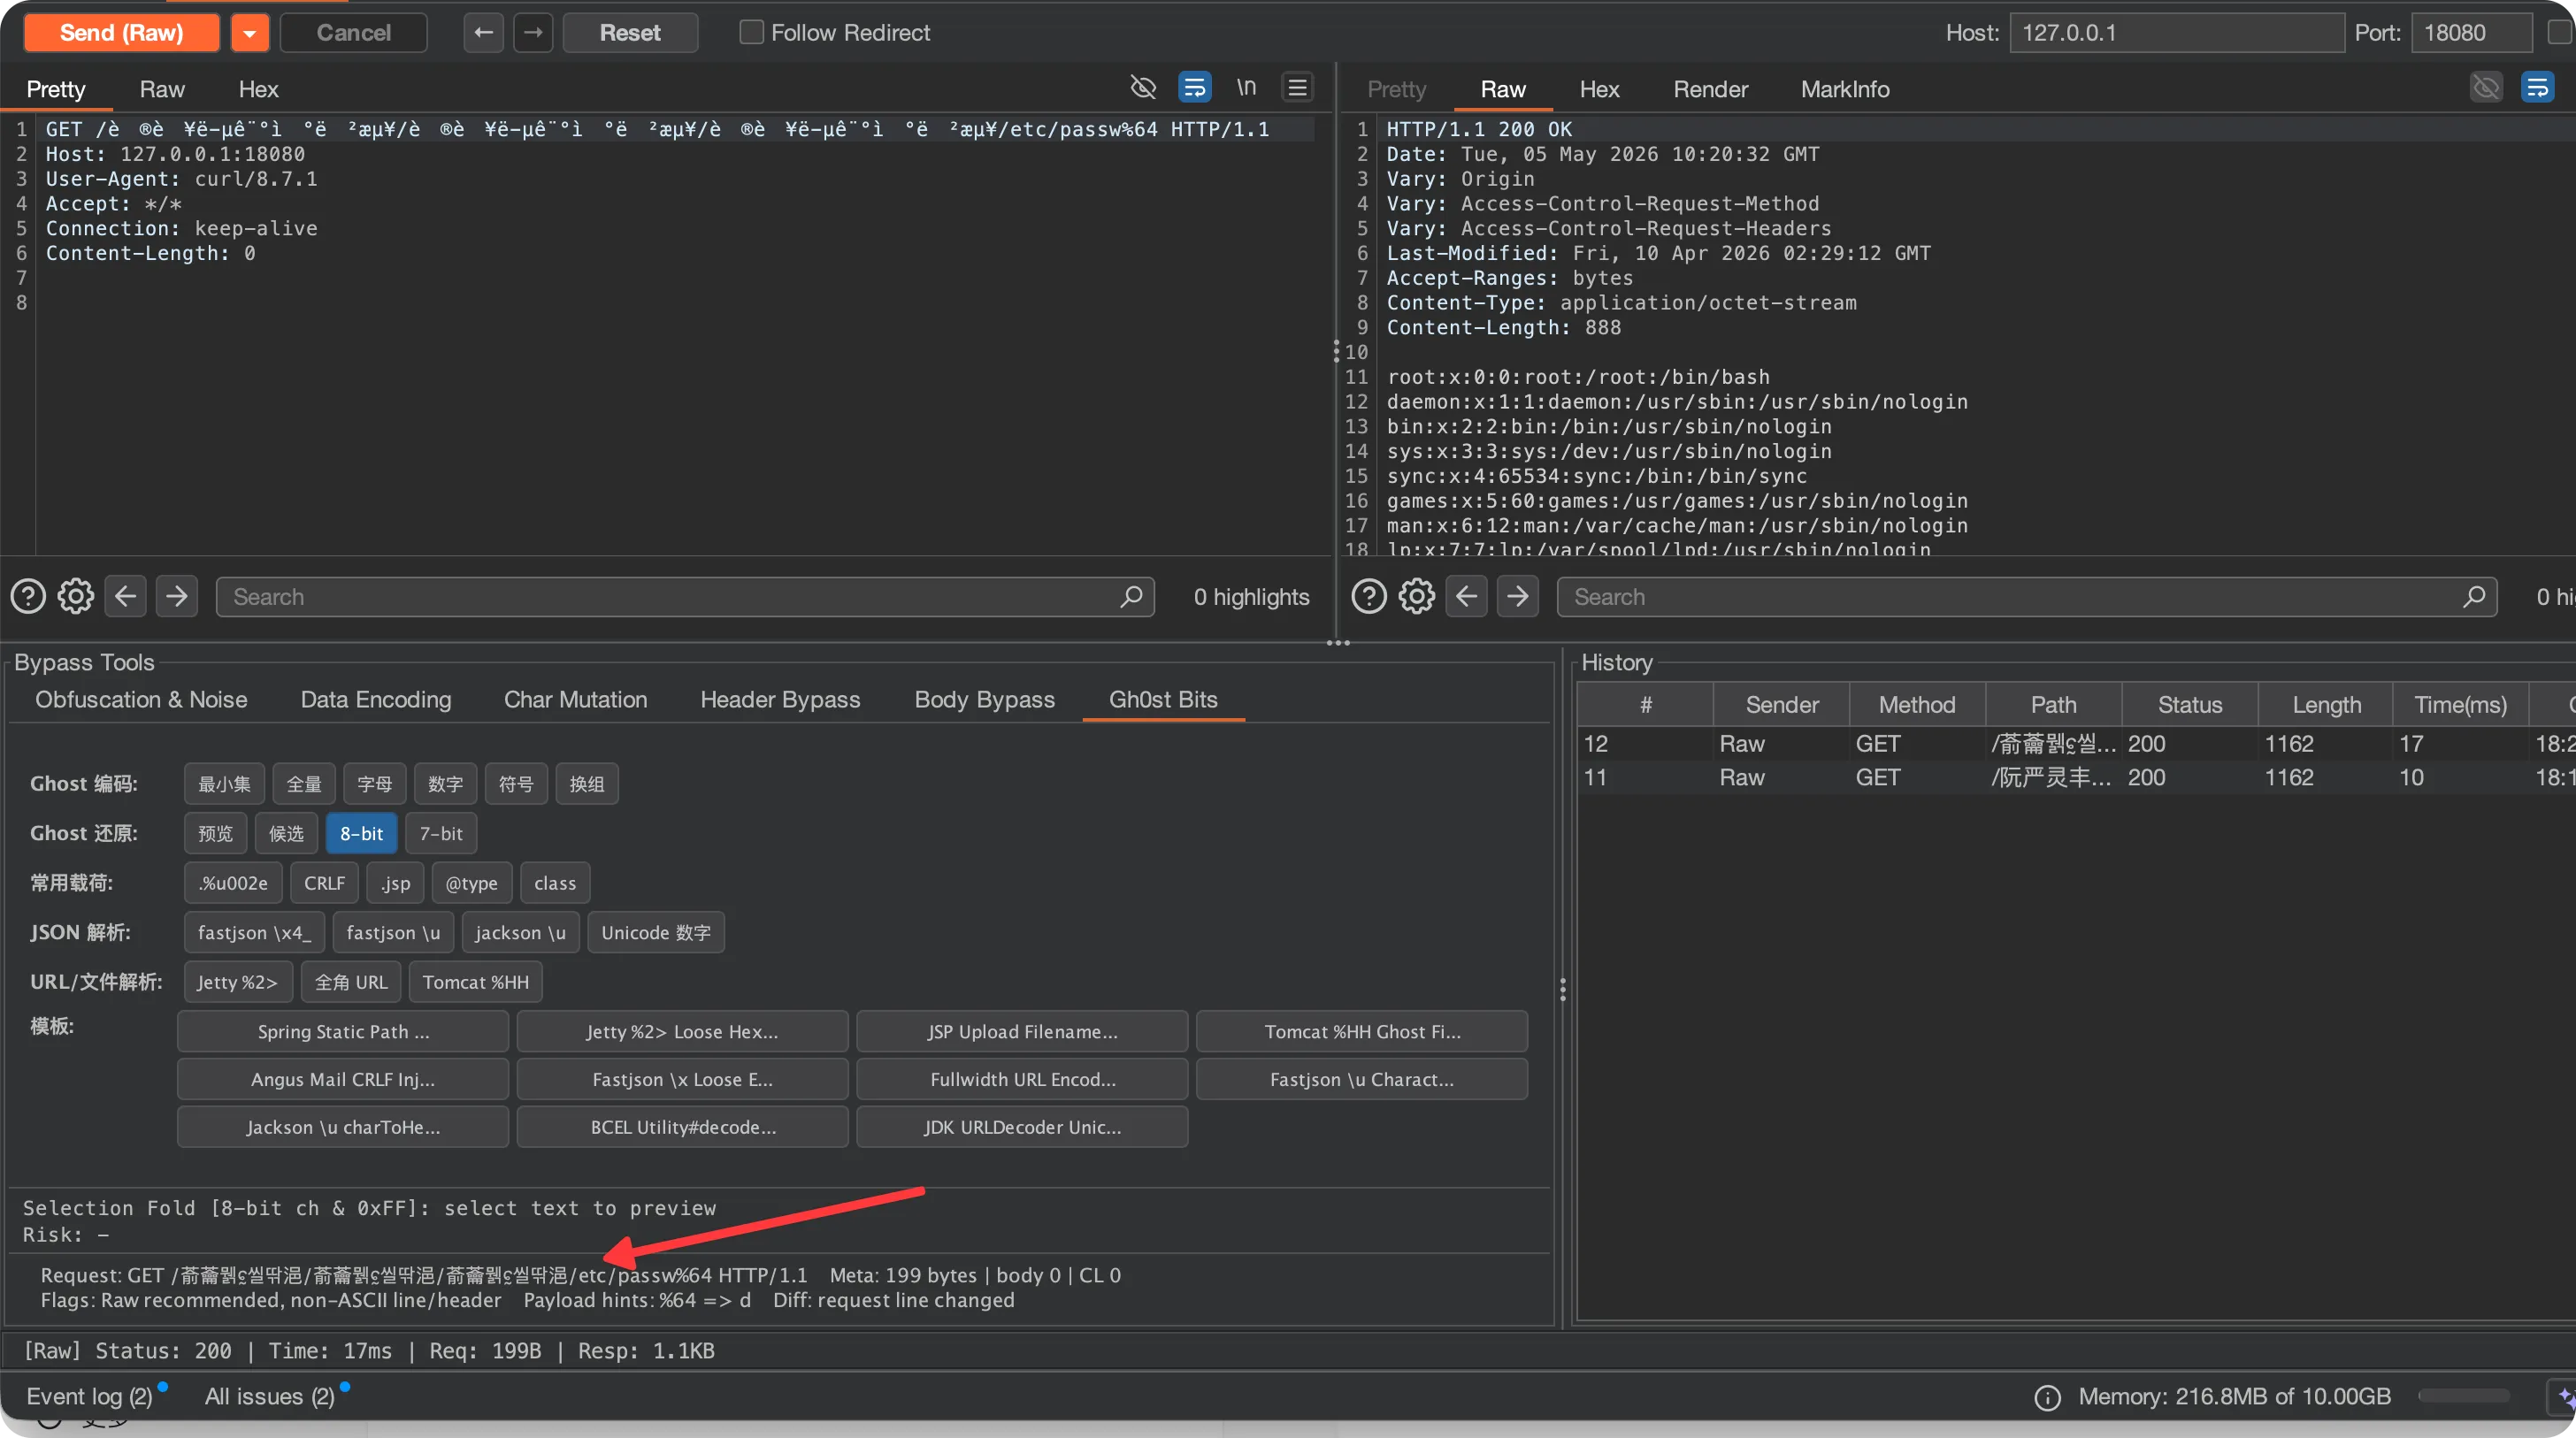Select history row number 11
The width and height of the screenshot is (2576, 1438).
tap(2076, 777)
